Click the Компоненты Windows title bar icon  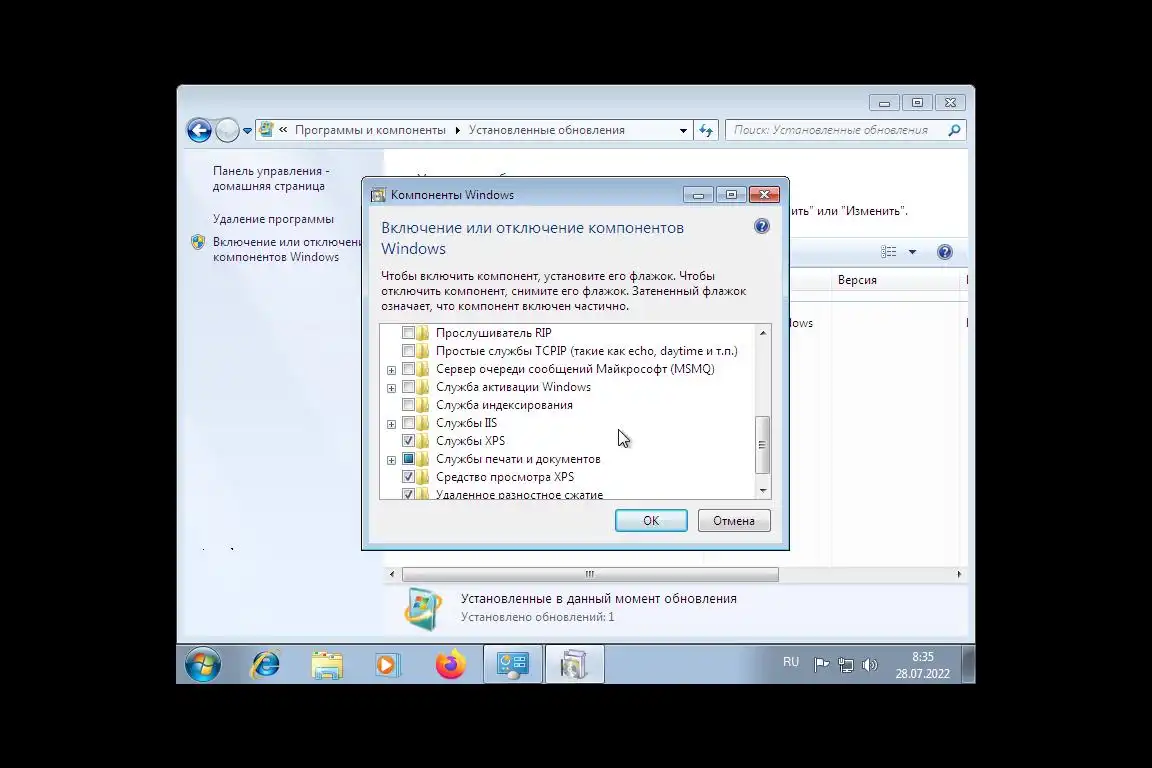378,195
